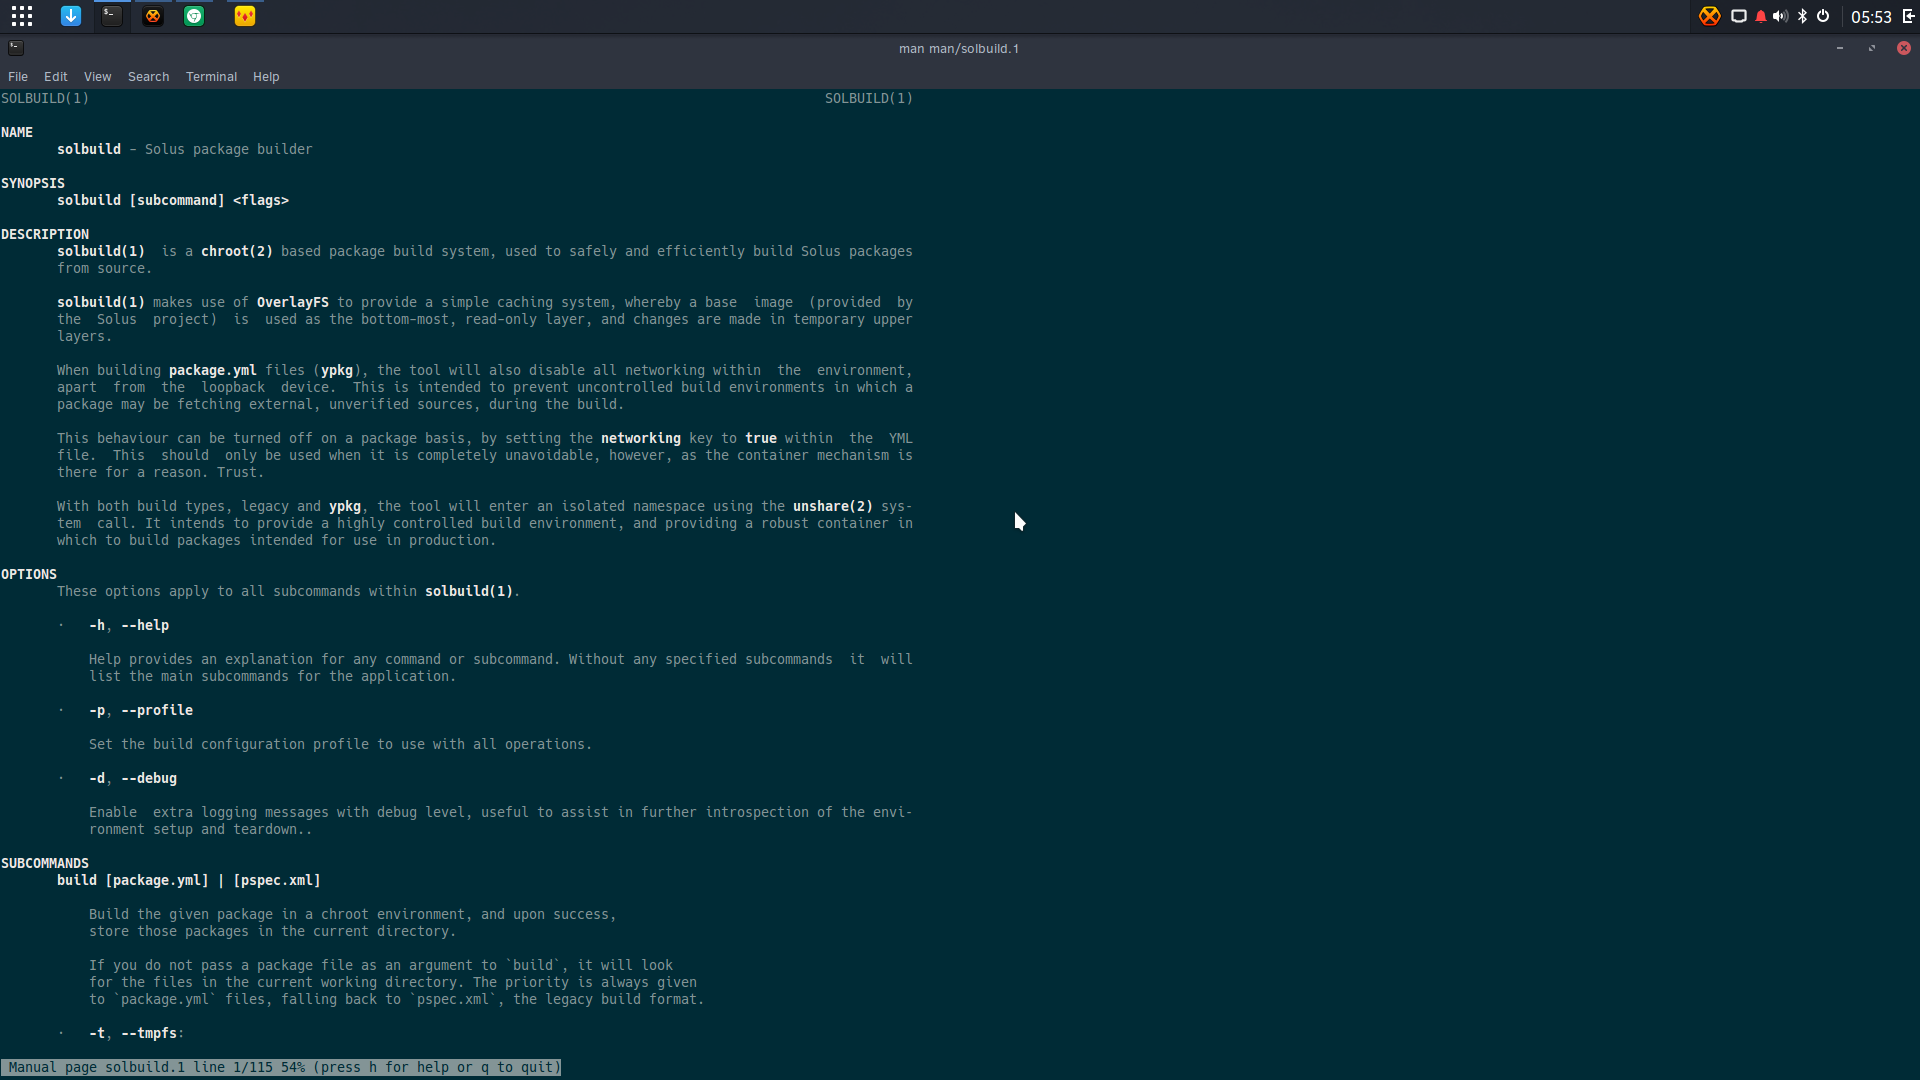
Task: Click the top-left SOLBUILD(1) header
Action: click(x=45, y=98)
